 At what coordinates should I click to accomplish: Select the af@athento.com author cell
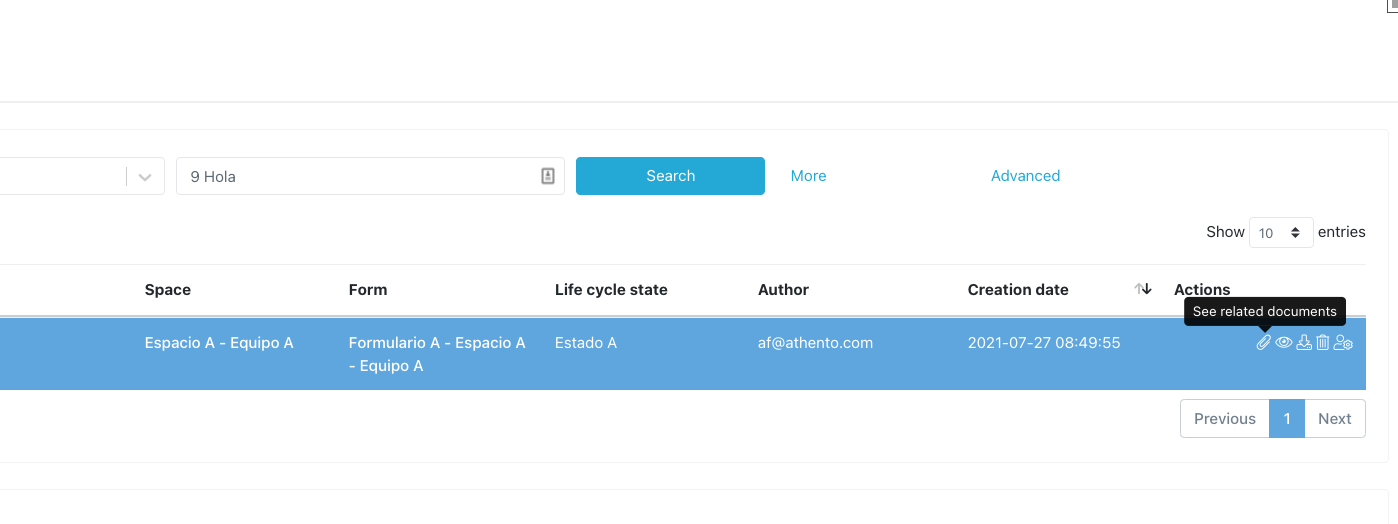[815, 343]
